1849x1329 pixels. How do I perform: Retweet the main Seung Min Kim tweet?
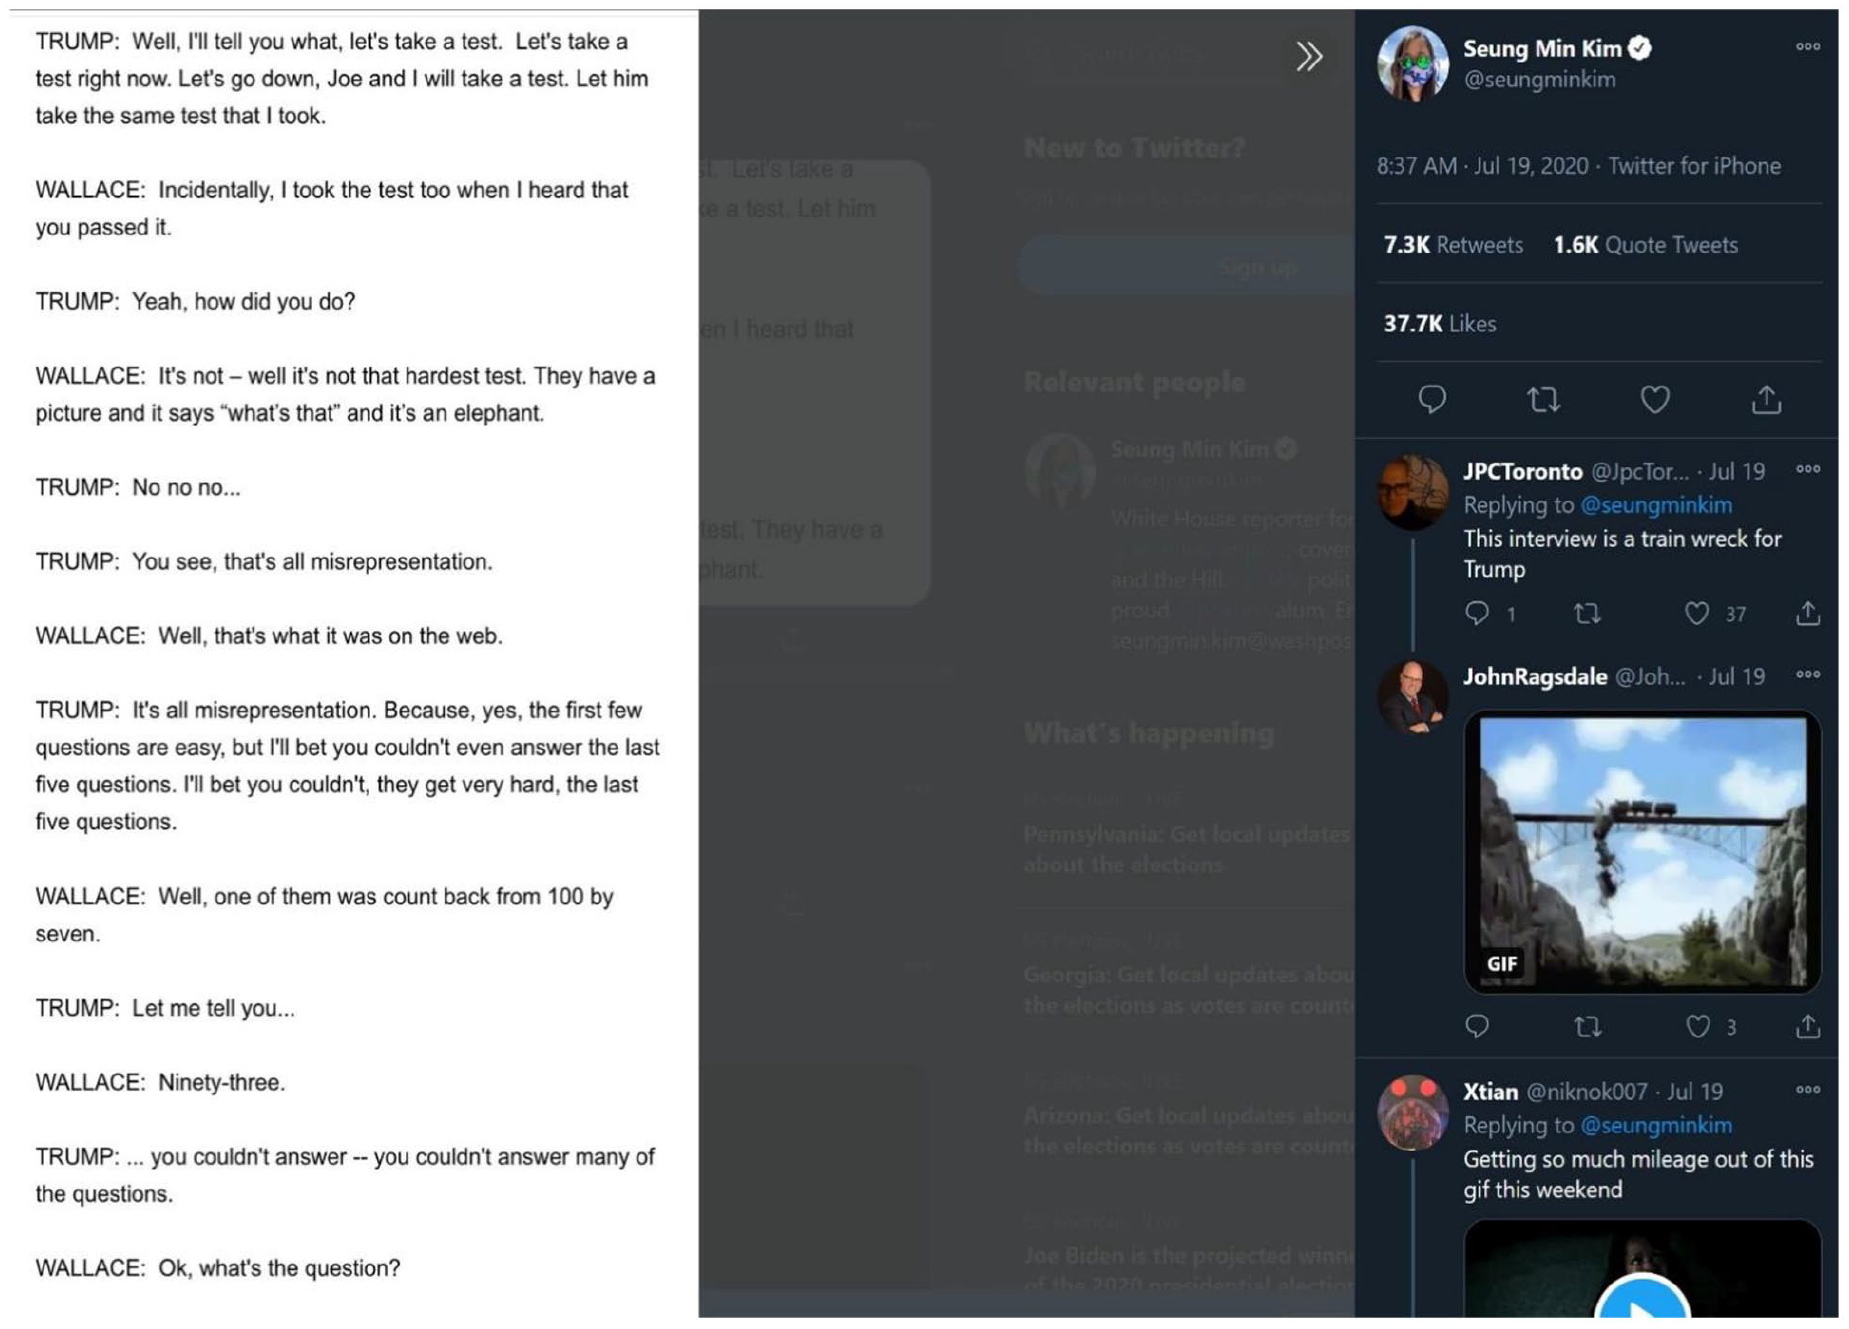[x=1542, y=400]
